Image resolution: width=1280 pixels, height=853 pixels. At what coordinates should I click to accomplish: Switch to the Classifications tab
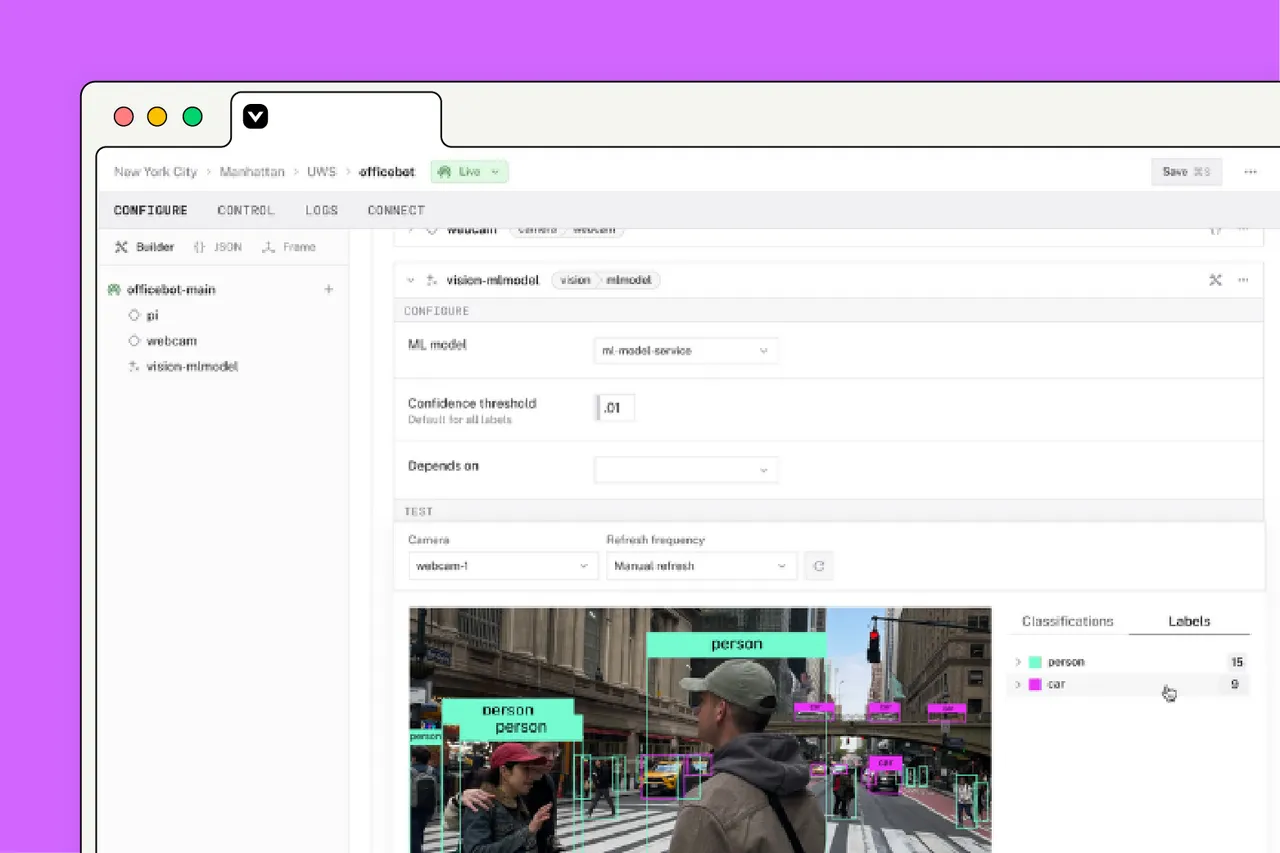(1067, 621)
